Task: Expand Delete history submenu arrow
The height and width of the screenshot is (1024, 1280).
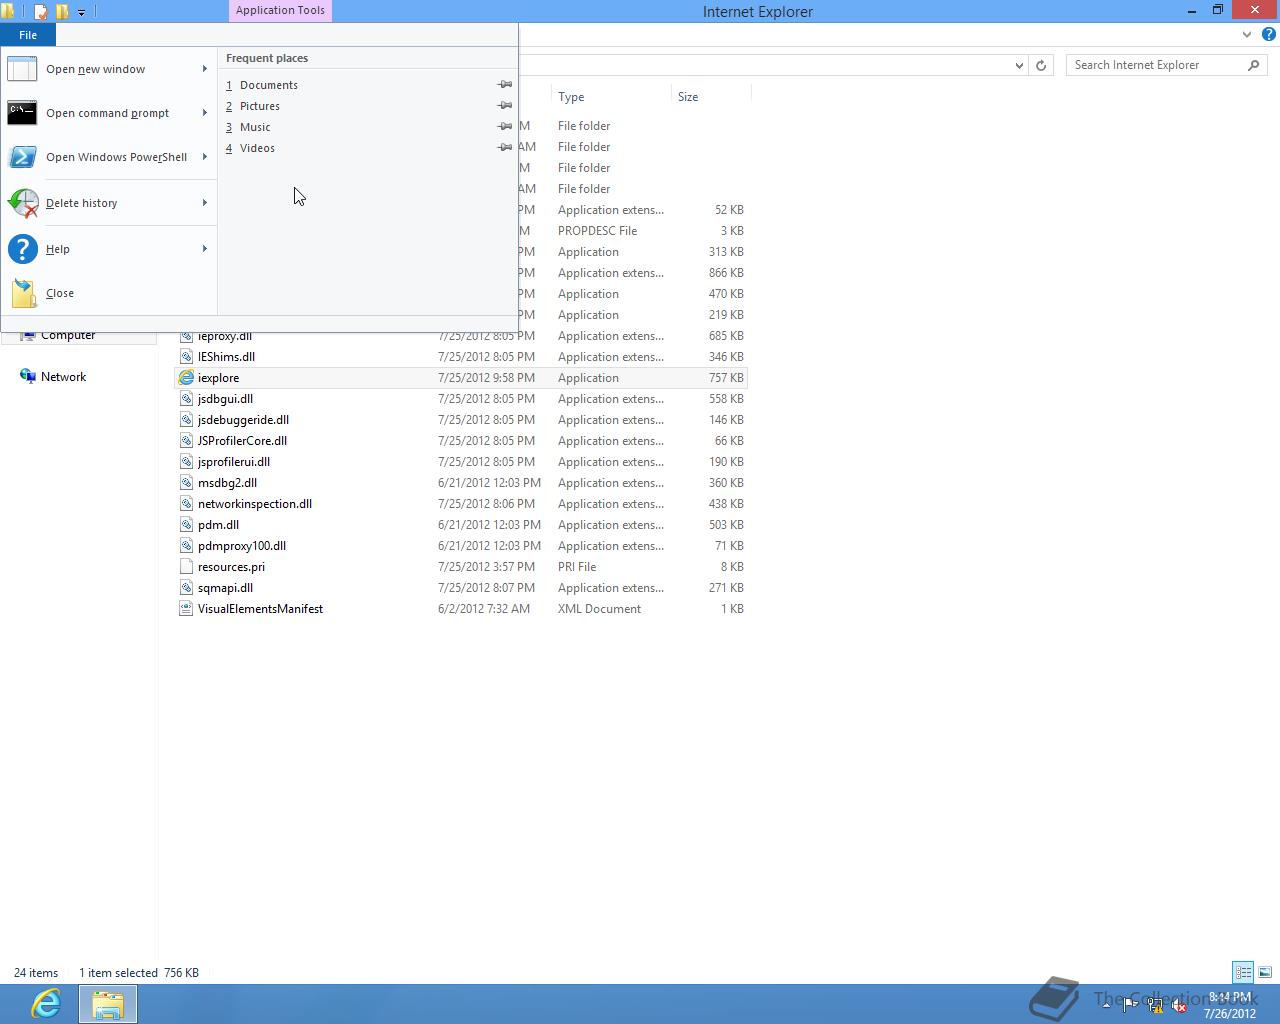Action: pos(205,203)
